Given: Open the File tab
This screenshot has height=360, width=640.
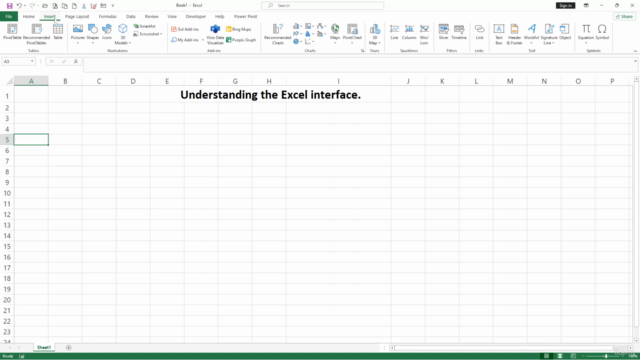Looking at the screenshot, I should pos(9,16).
